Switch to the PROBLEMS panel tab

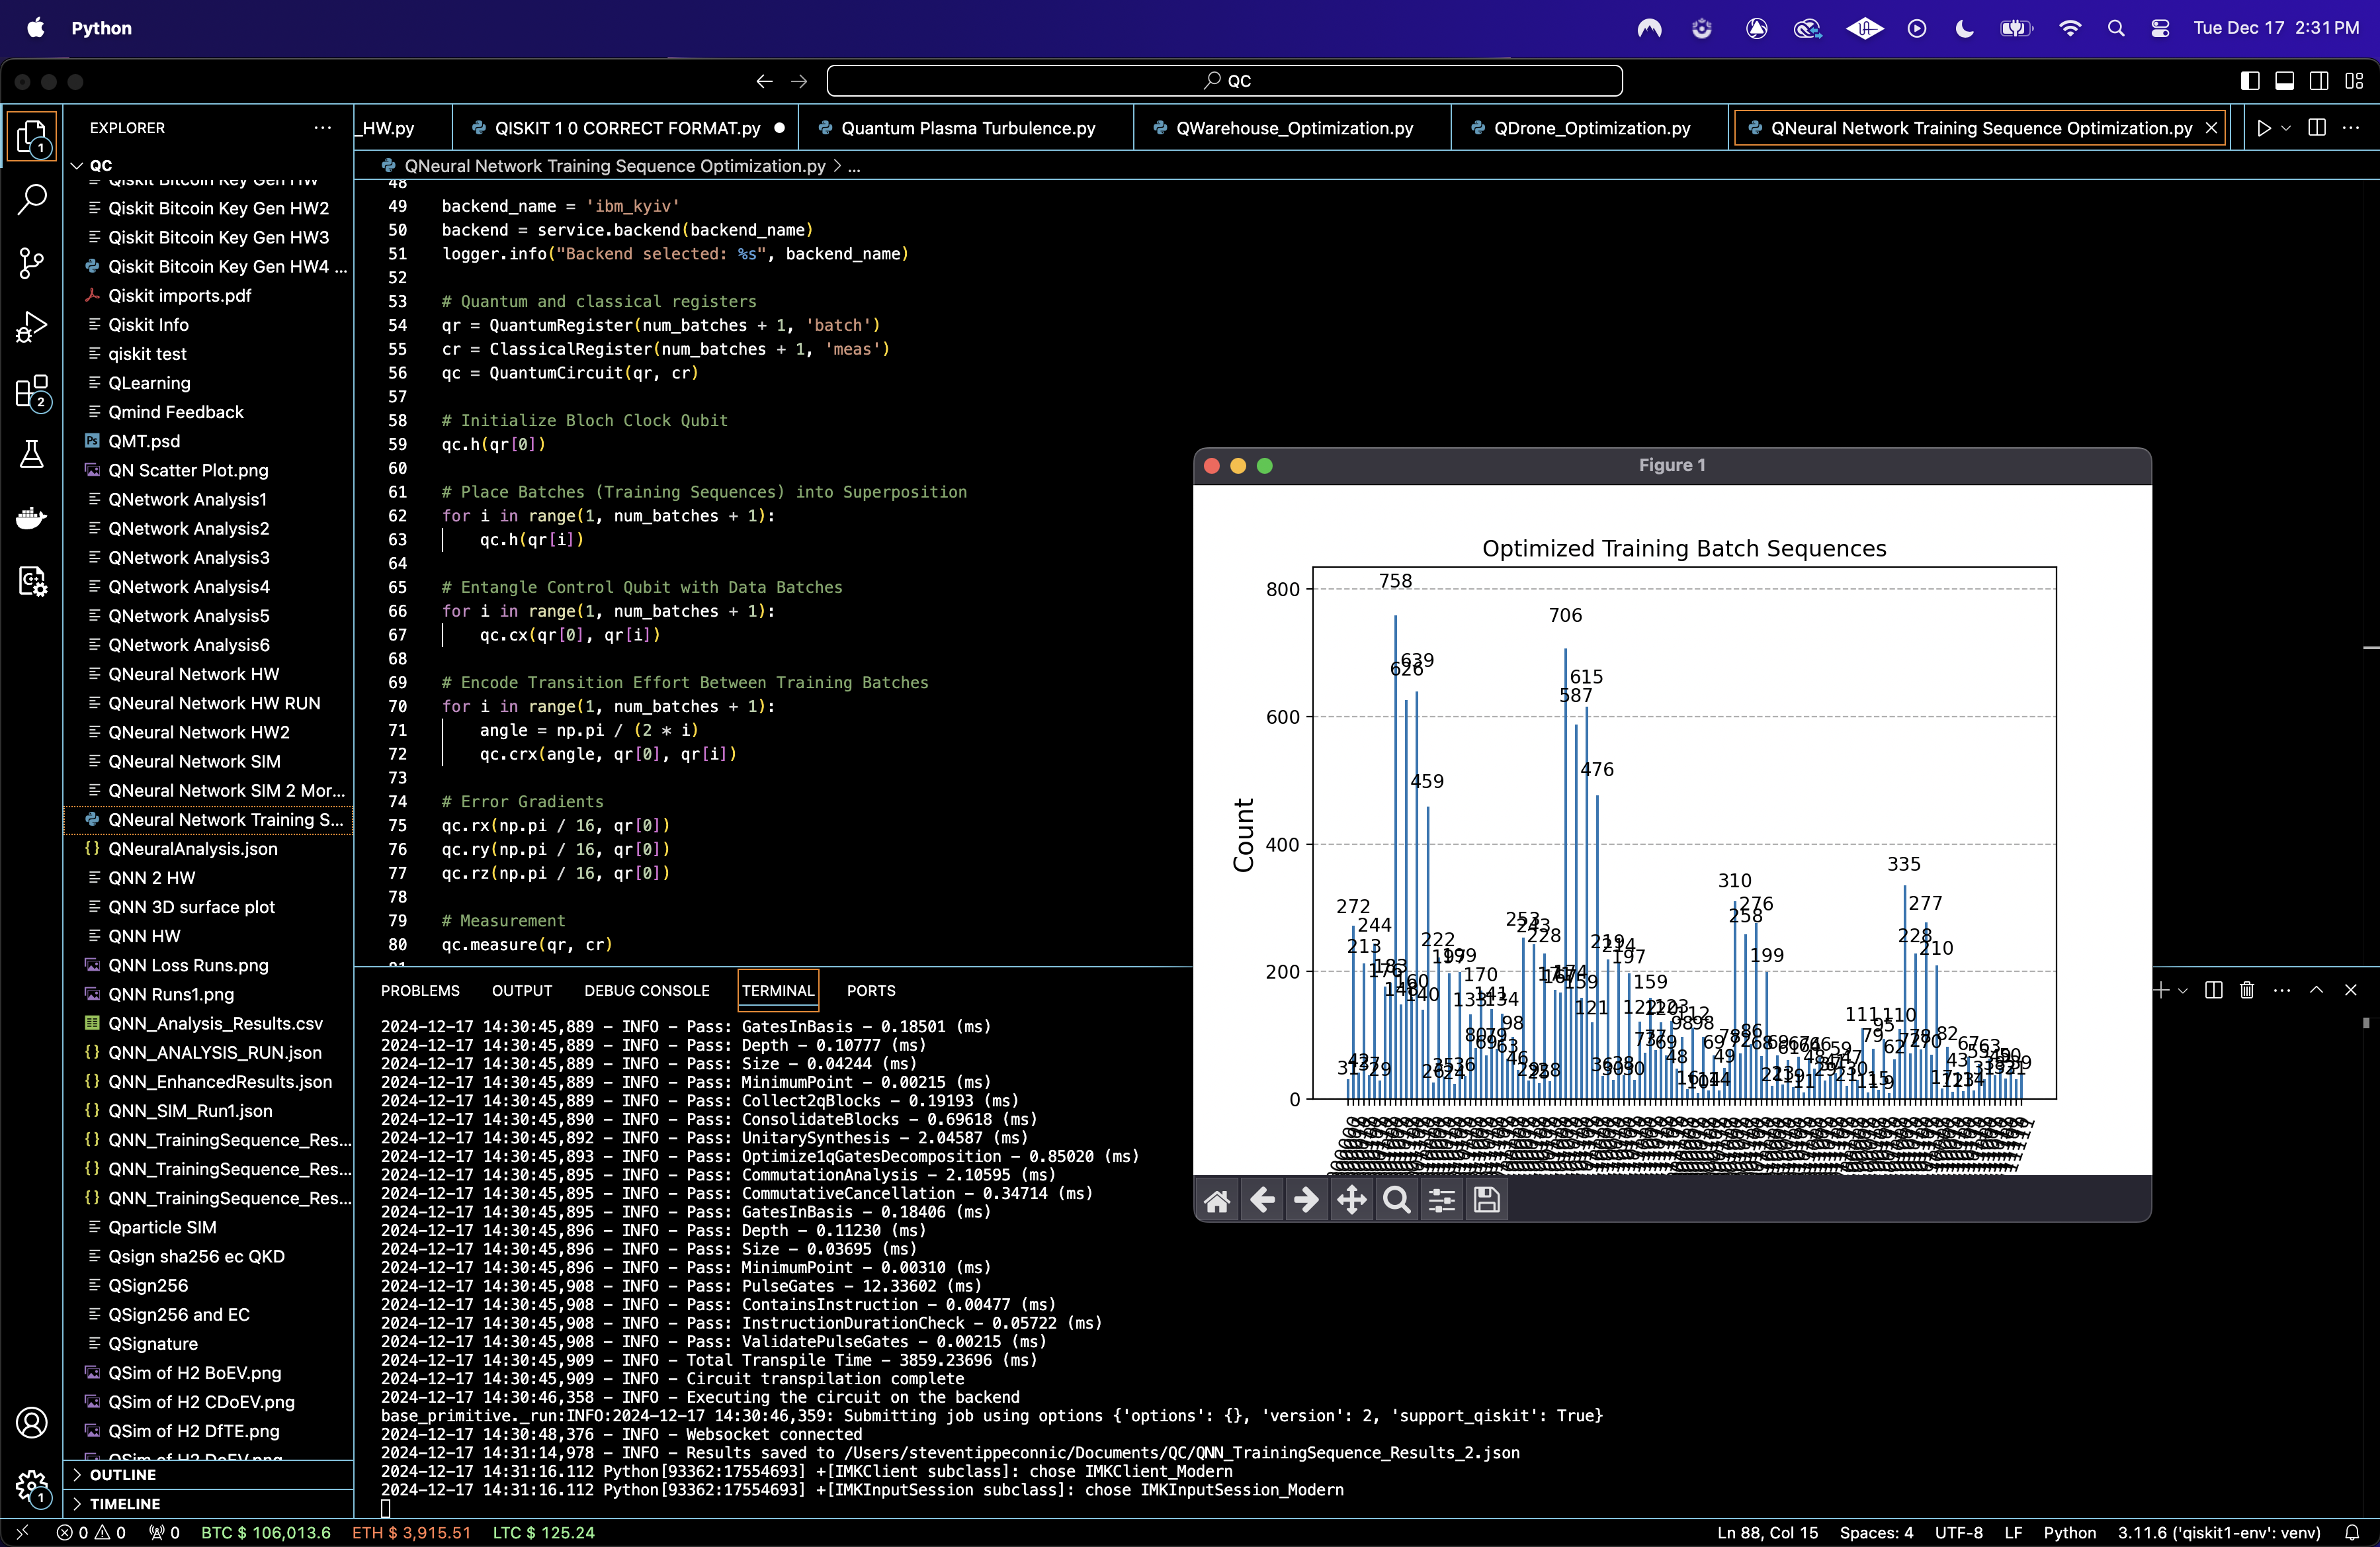[x=420, y=991]
